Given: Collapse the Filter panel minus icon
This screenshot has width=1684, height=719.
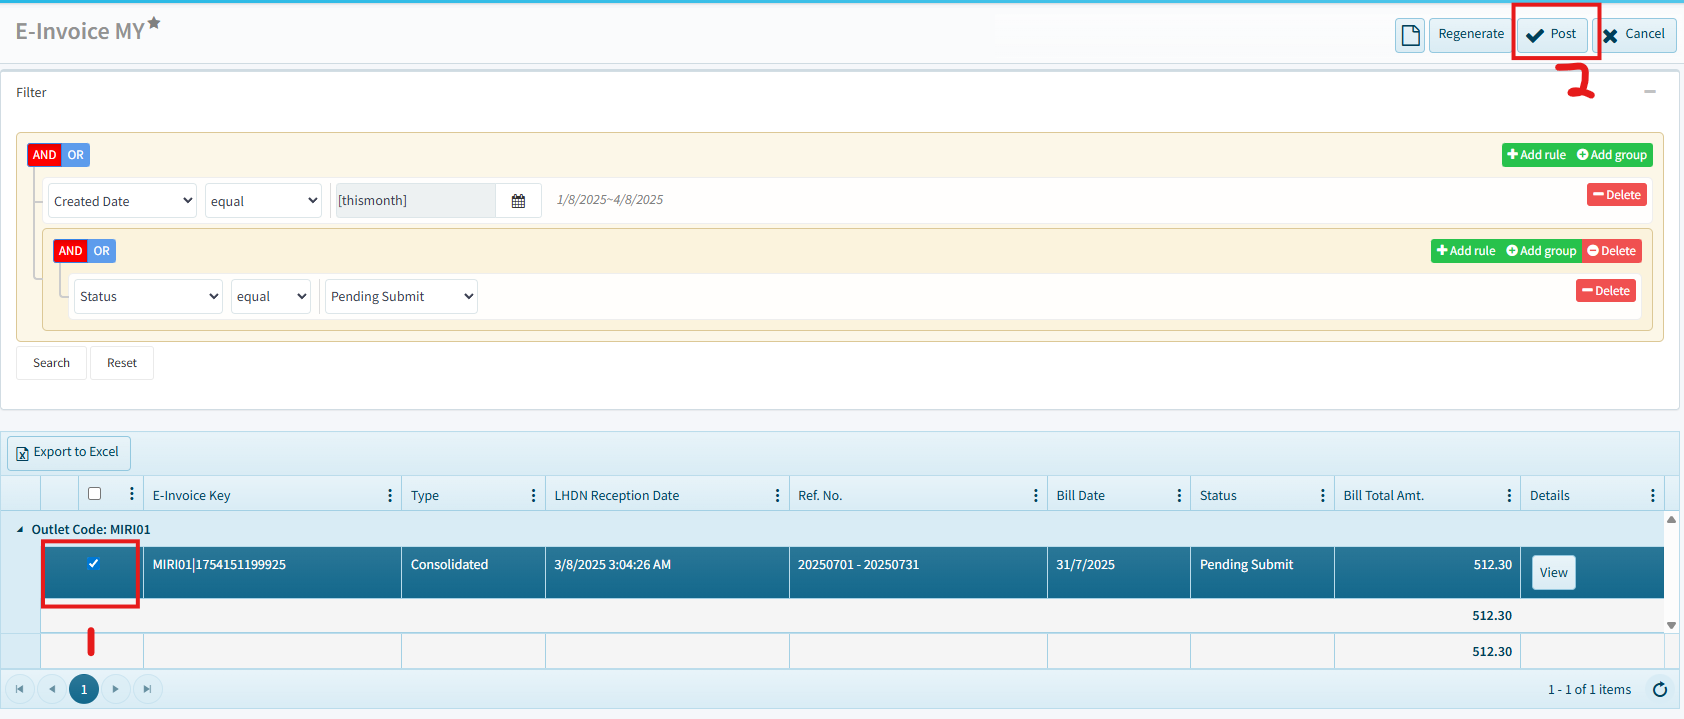Looking at the screenshot, I should [x=1650, y=92].
